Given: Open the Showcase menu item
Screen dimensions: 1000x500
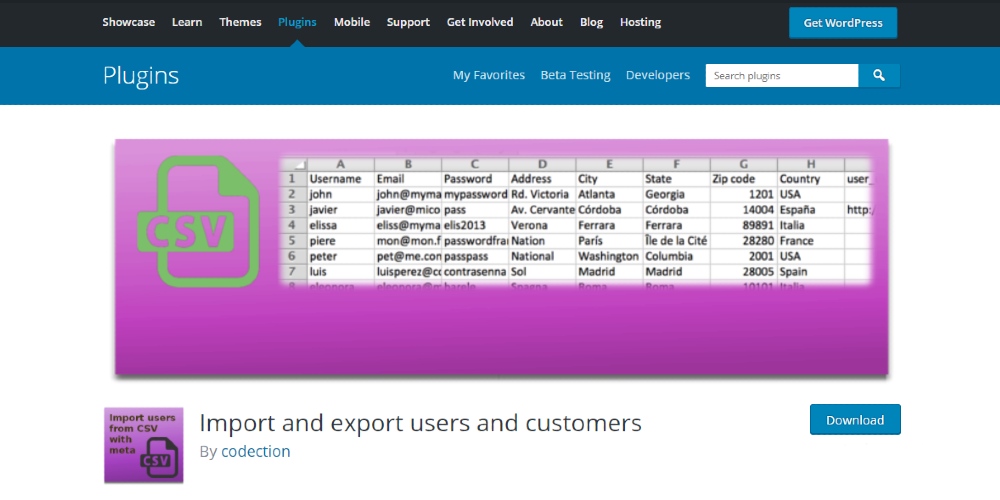Looking at the screenshot, I should [128, 22].
